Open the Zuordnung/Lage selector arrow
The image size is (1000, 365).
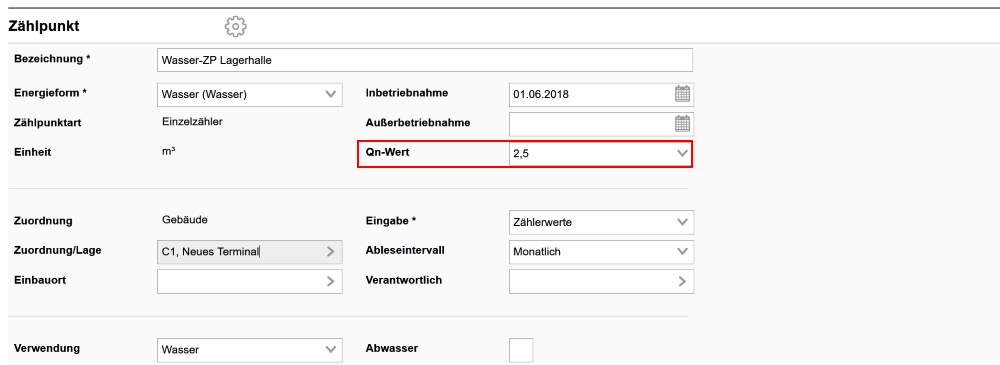pyautogui.click(x=330, y=251)
